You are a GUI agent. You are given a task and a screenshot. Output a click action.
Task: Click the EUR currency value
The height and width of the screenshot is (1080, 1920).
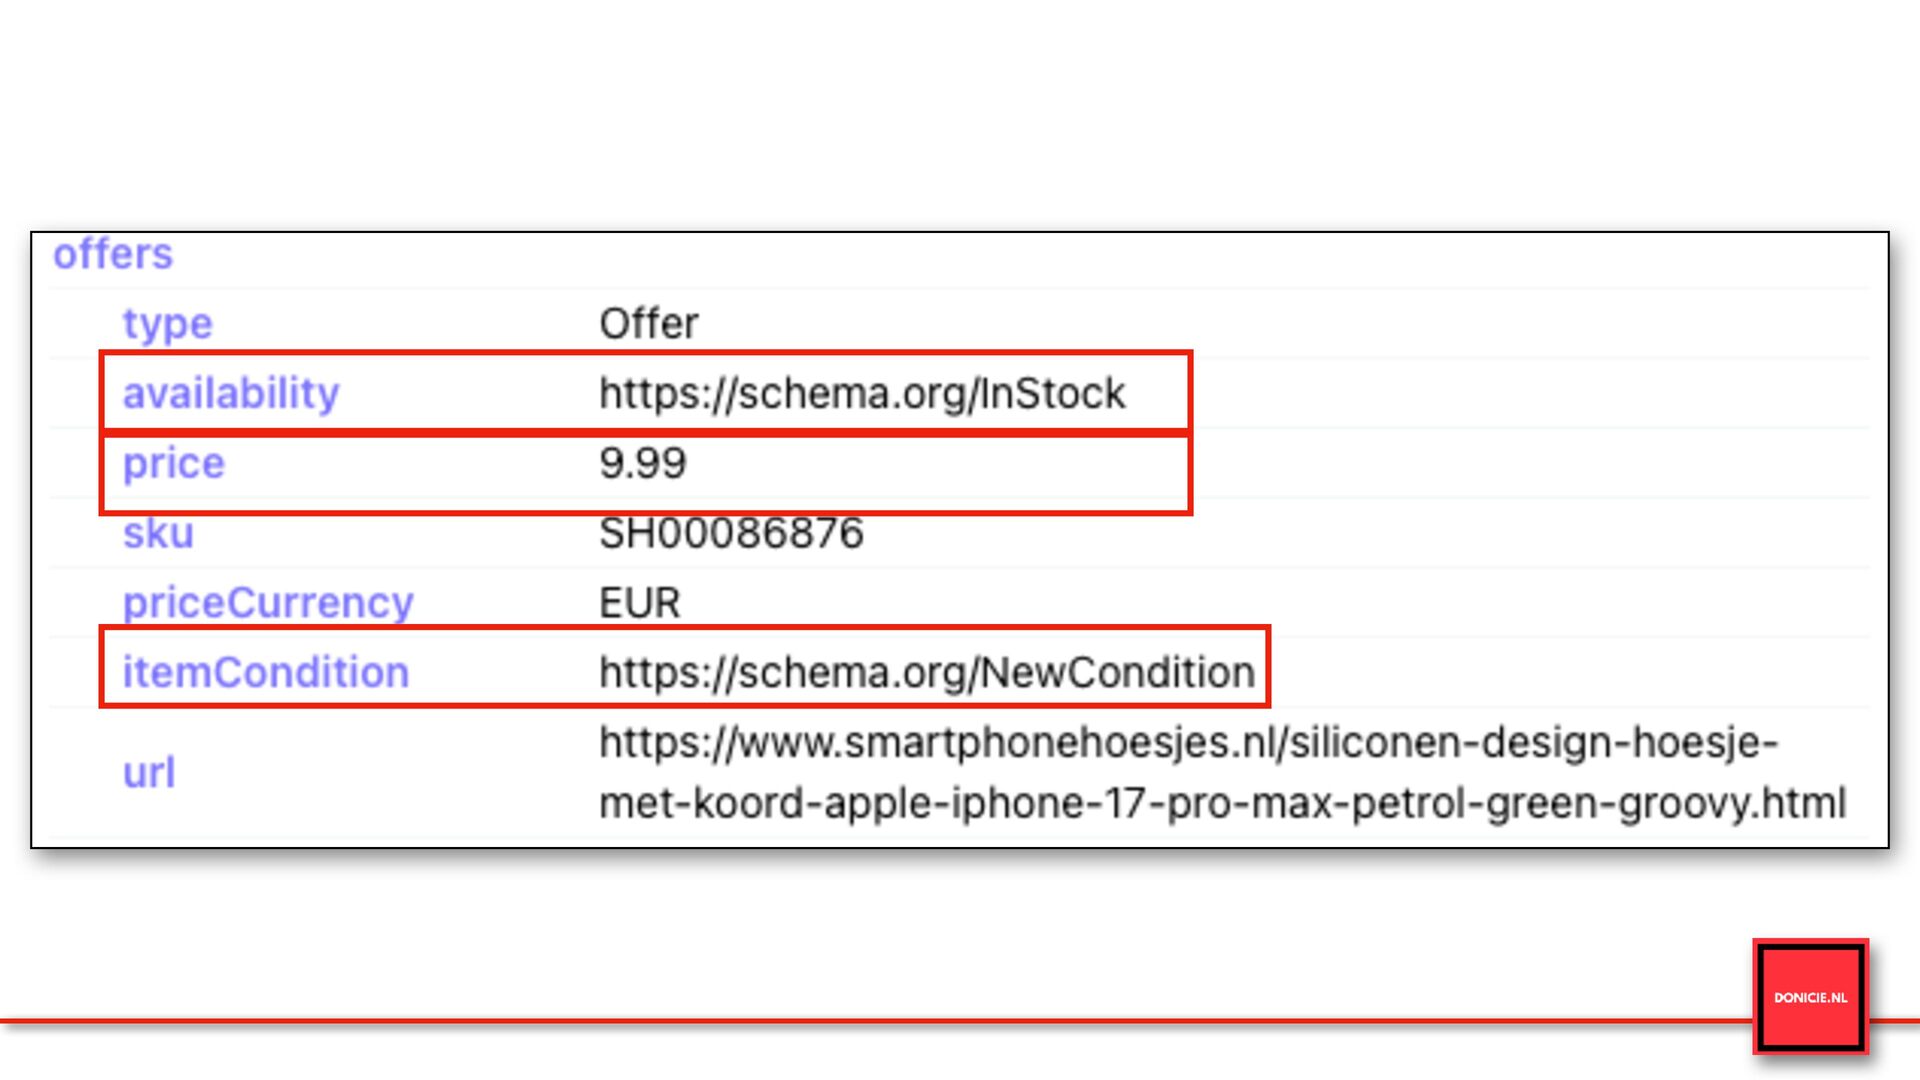pos(639,602)
